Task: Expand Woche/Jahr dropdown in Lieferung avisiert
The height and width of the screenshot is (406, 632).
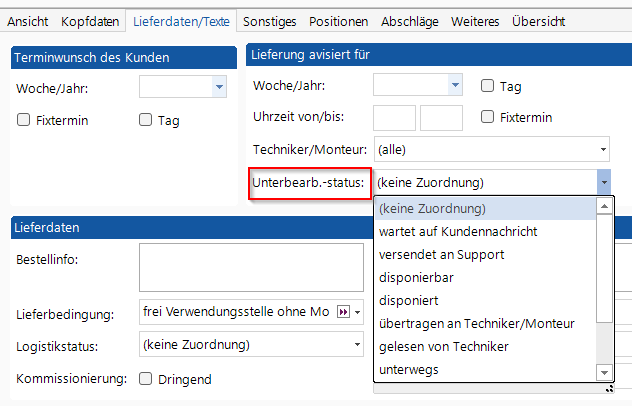Action: [455, 86]
